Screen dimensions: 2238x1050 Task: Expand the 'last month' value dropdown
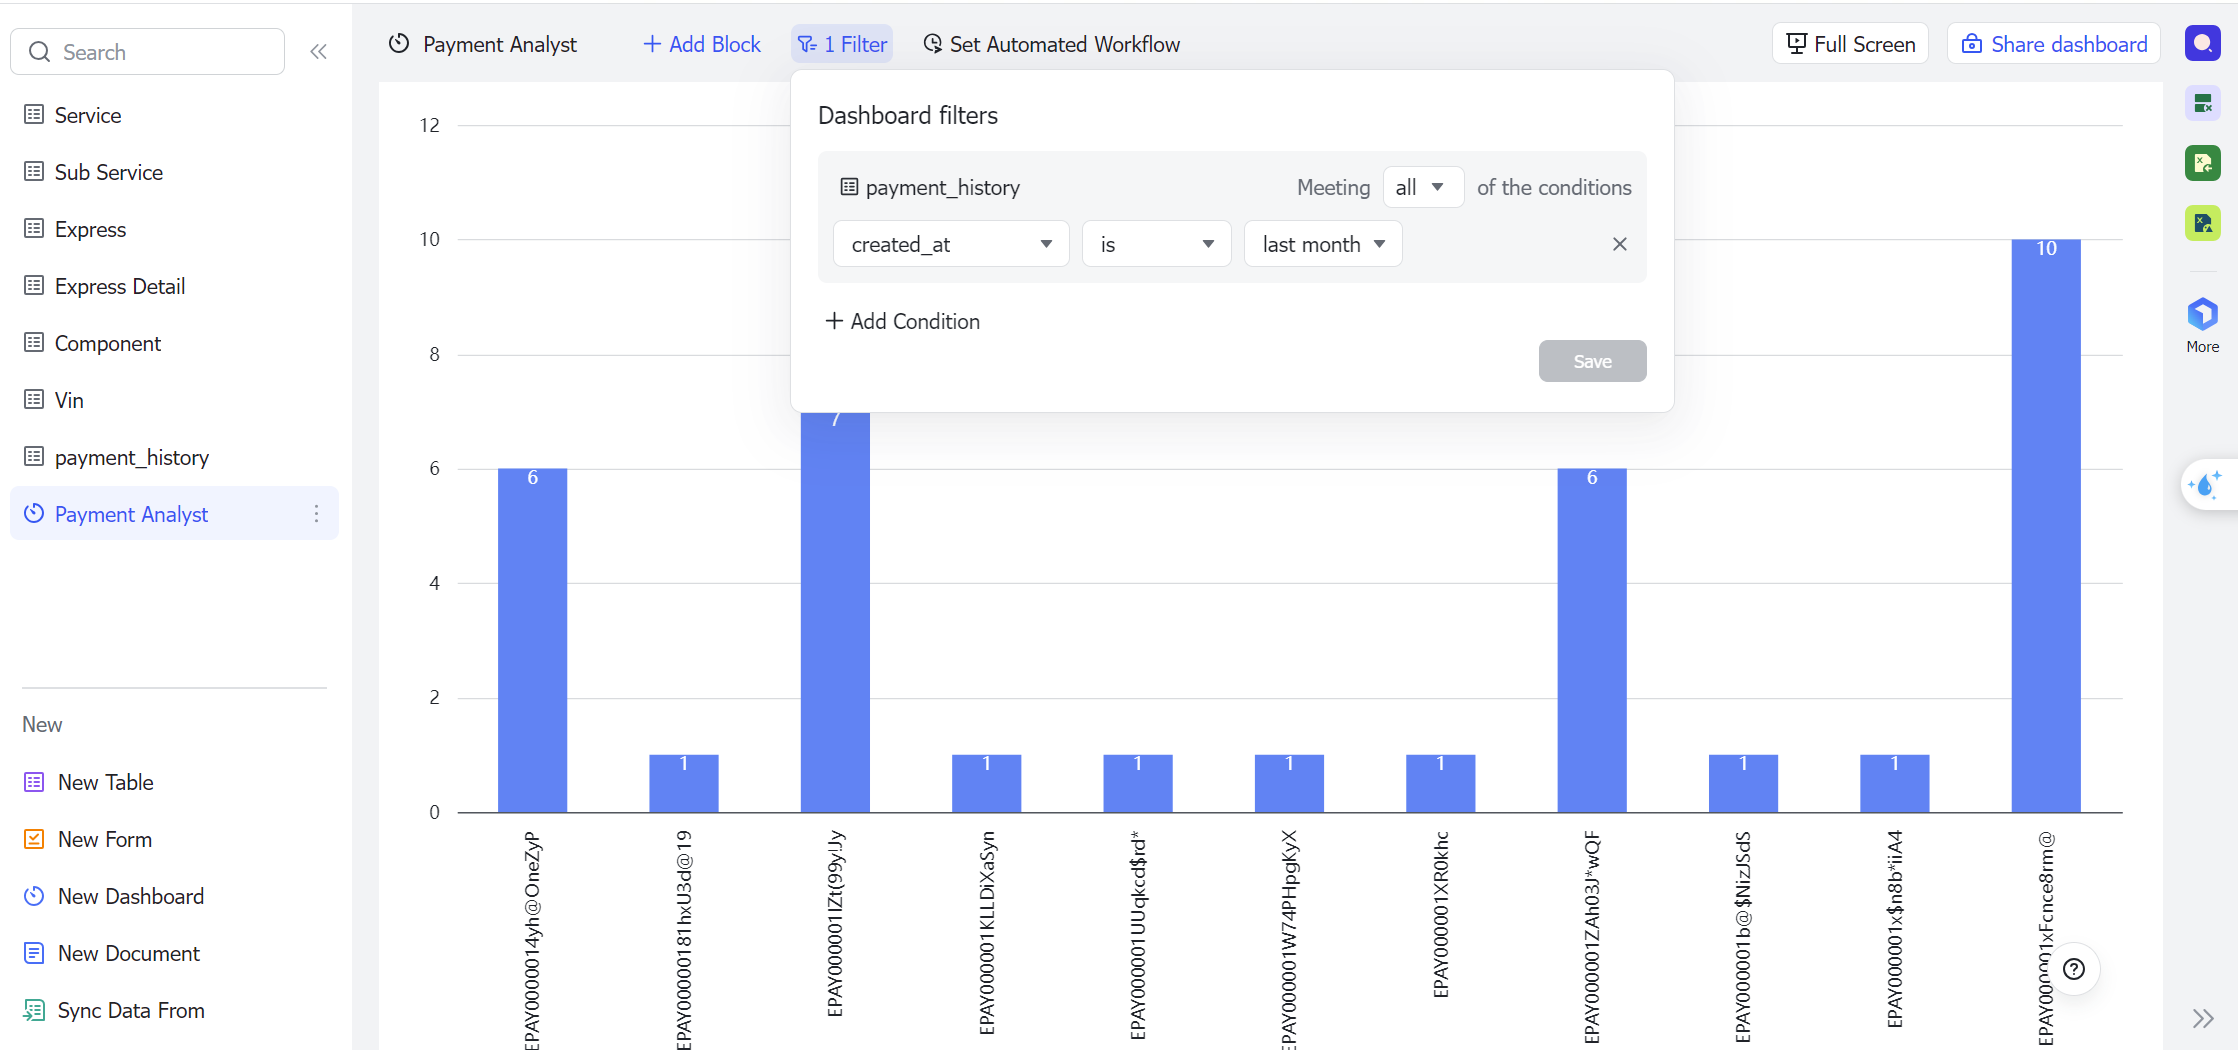1322,244
